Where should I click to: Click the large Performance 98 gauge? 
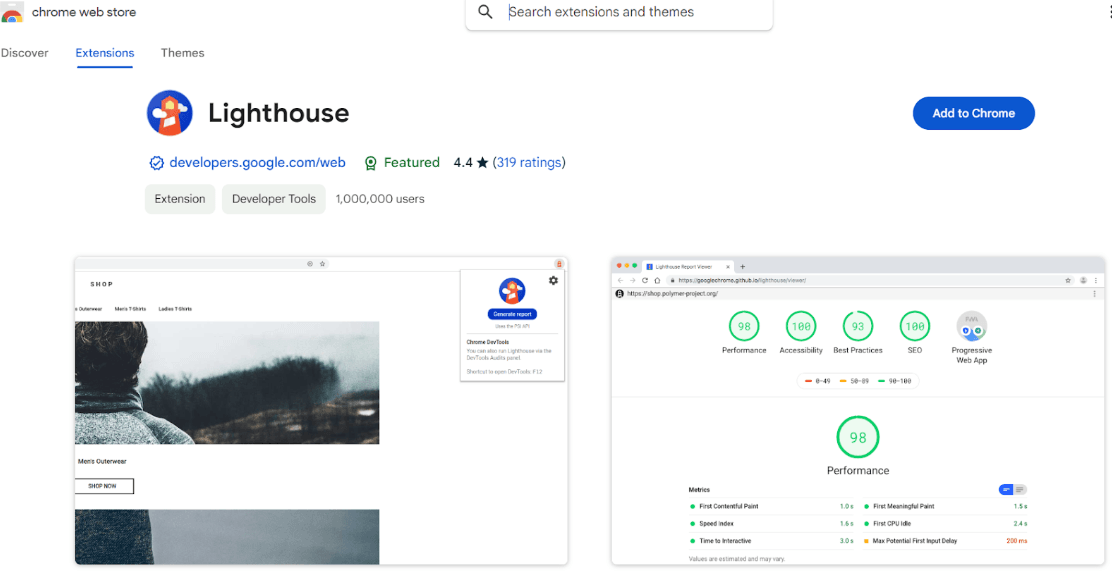coord(857,437)
